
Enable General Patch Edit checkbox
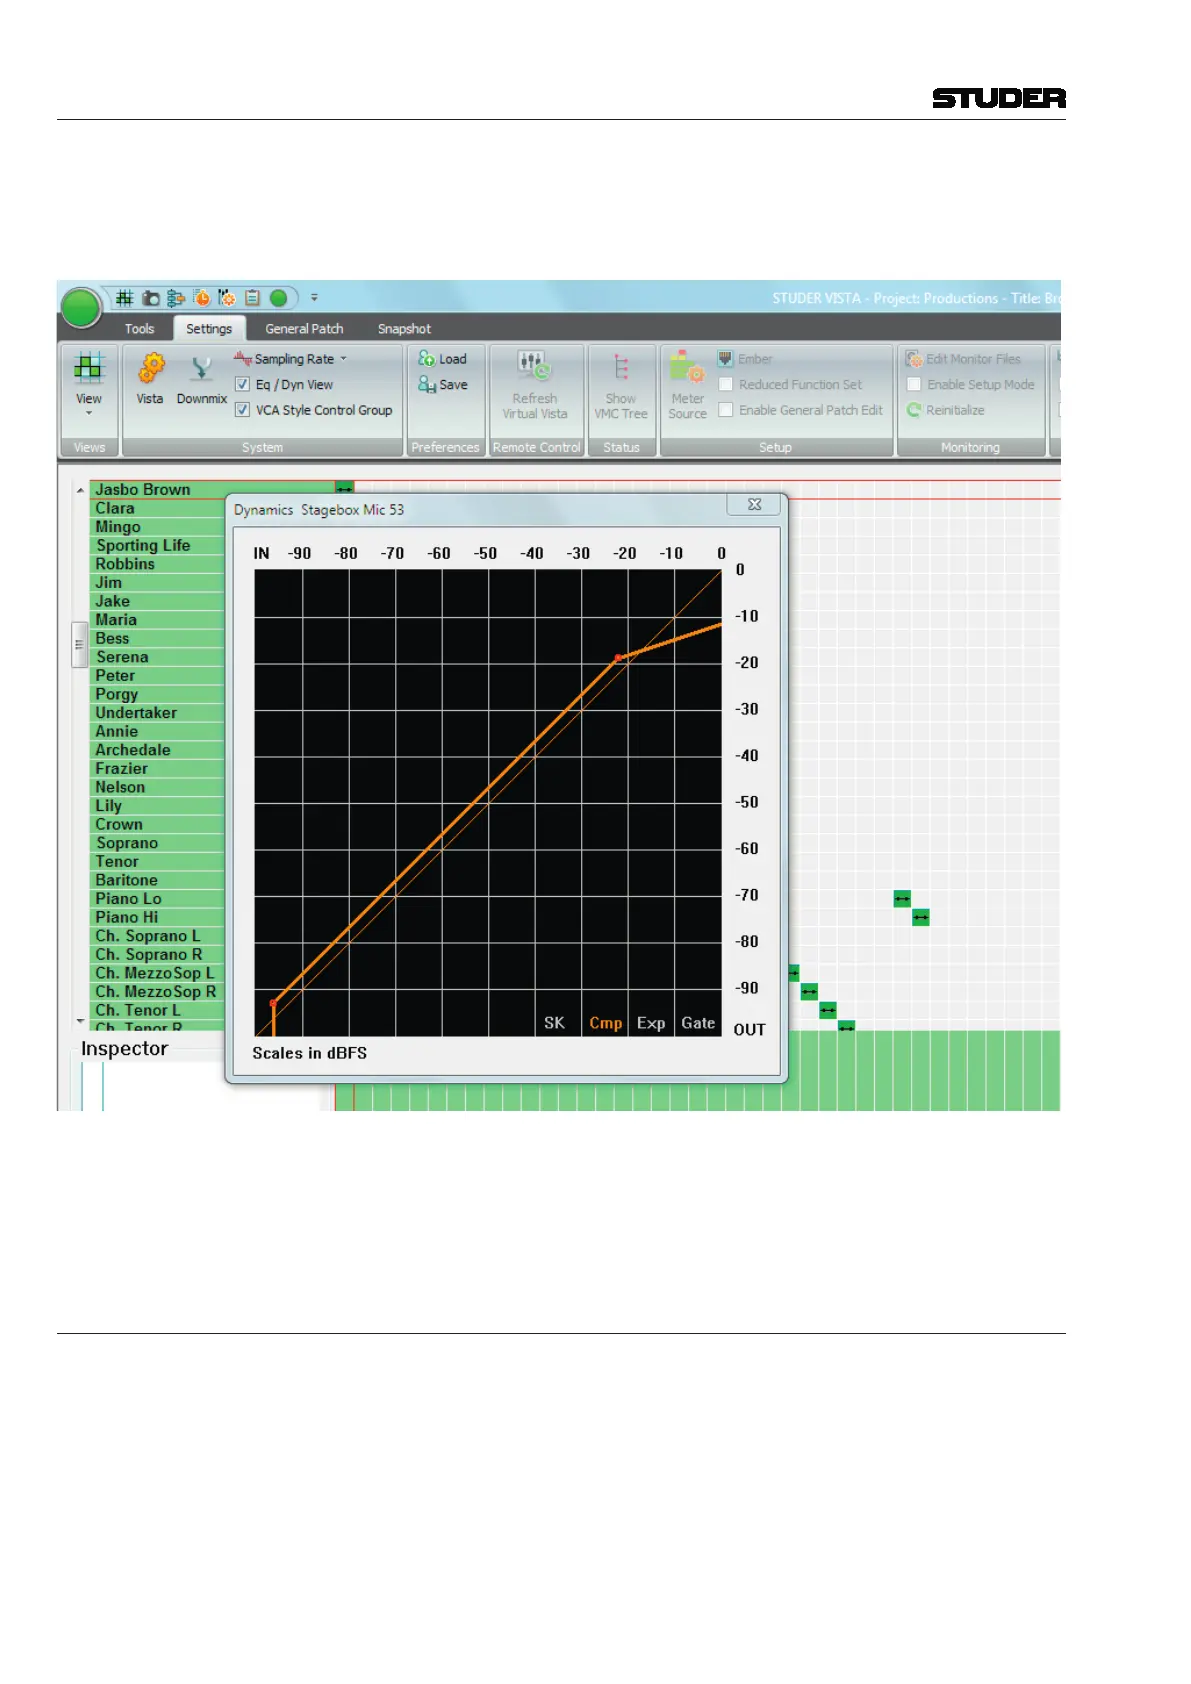coord(726,410)
